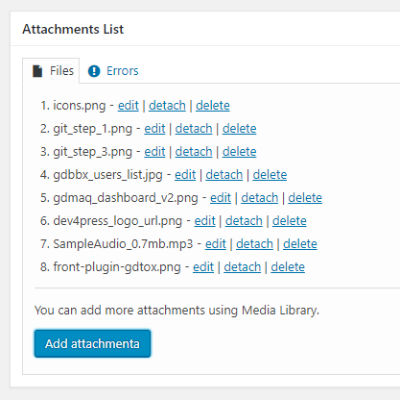This screenshot has height=400, width=400.
Task: Delete SampleAudio_0.7mb.mp3 attachment
Action: [x=300, y=244]
